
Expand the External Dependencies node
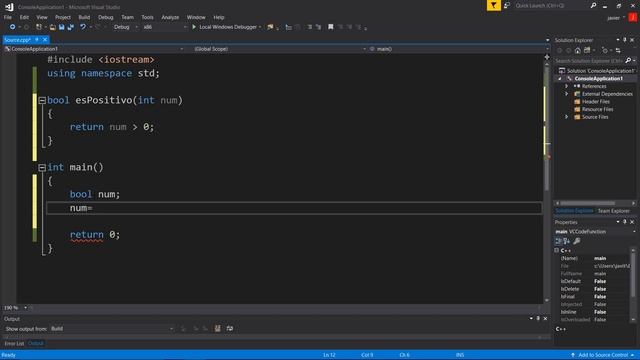click(x=567, y=94)
